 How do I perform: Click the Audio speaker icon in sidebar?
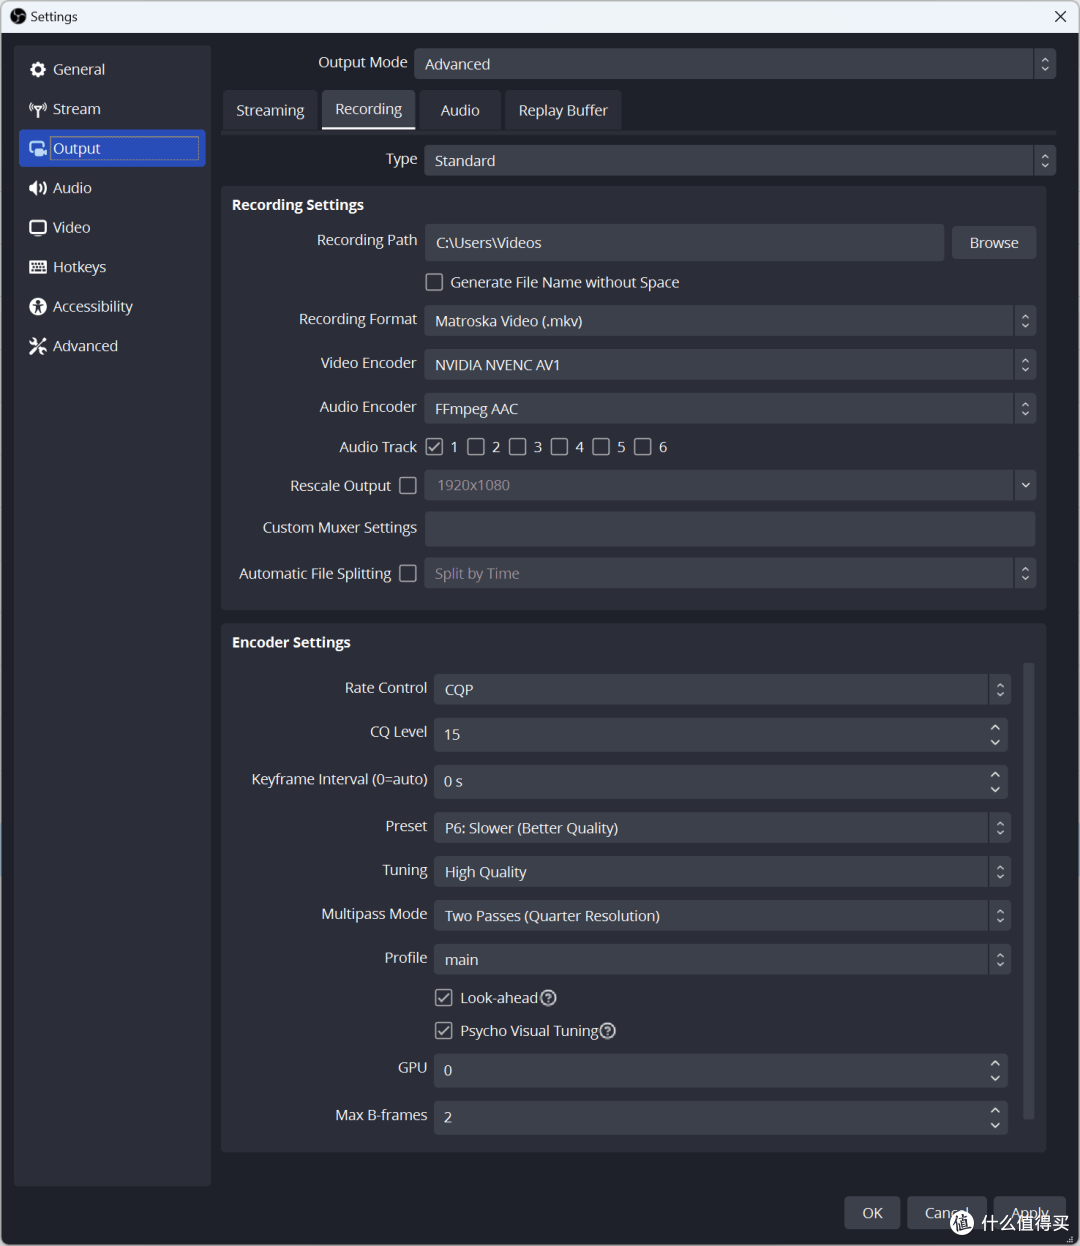(x=38, y=188)
